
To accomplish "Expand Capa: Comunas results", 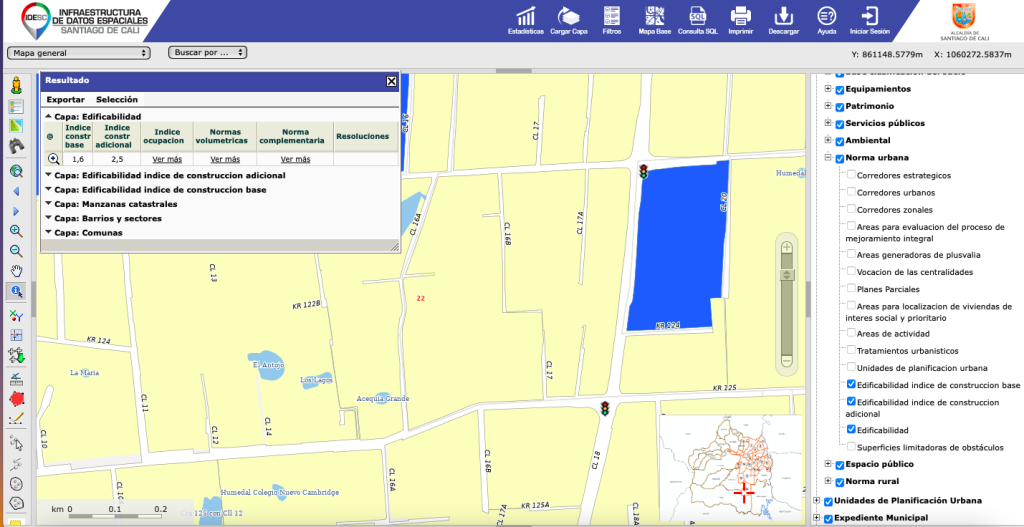I will pyautogui.click(x=49, y=232).
